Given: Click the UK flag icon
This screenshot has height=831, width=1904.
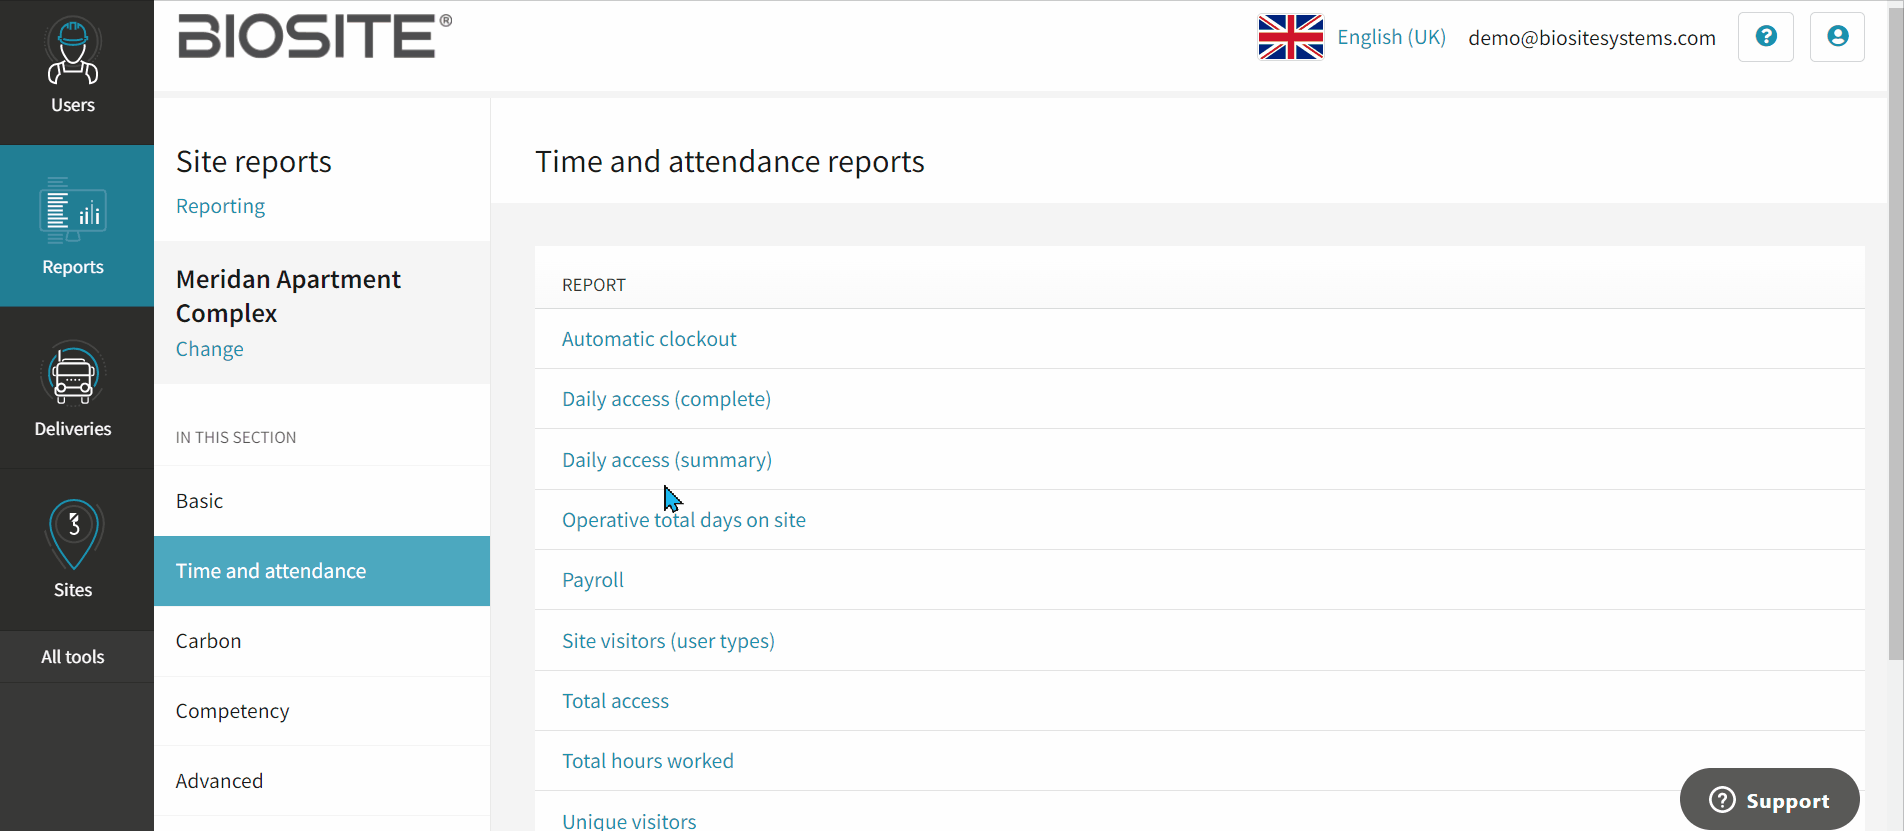Looking at the screenshot, I should [x=1290, y=37].
